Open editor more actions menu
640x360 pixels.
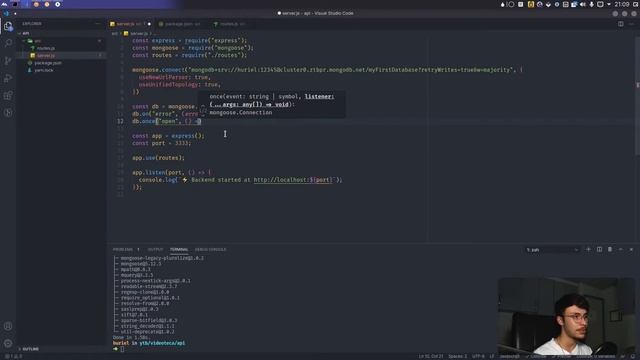(631, 24)
